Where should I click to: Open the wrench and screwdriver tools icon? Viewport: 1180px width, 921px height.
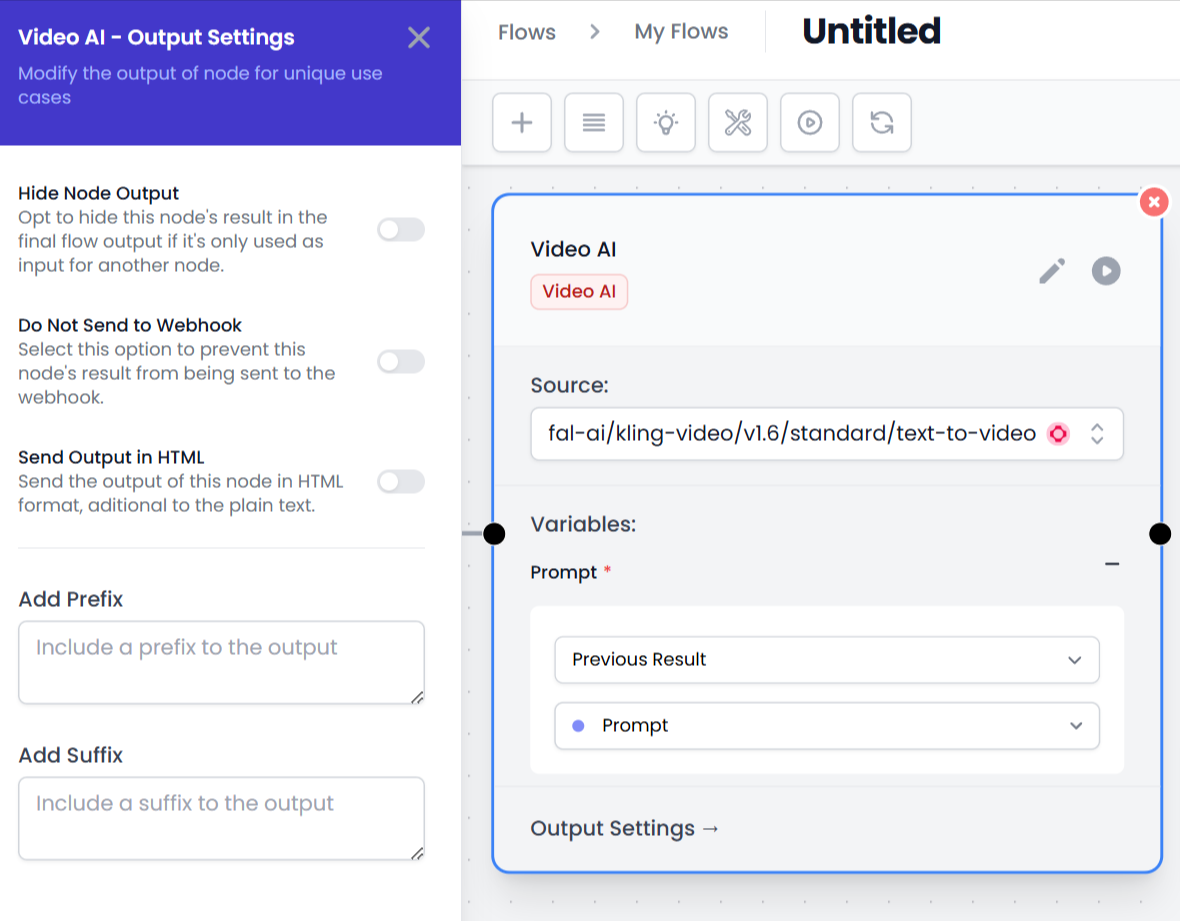tap(738, 123)
